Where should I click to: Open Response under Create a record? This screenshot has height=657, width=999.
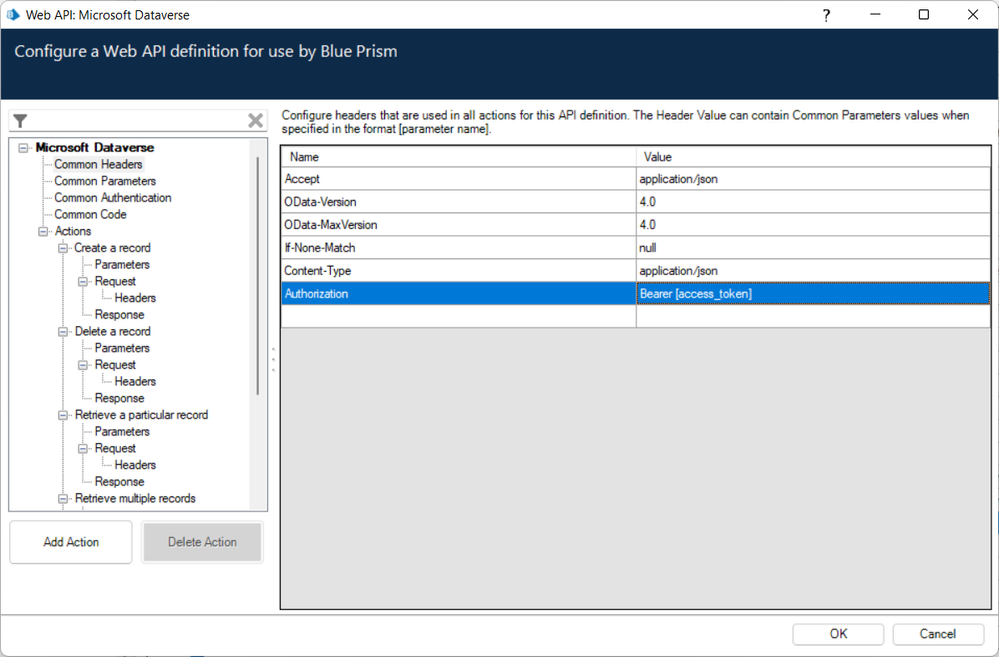(x=119, y=315)
